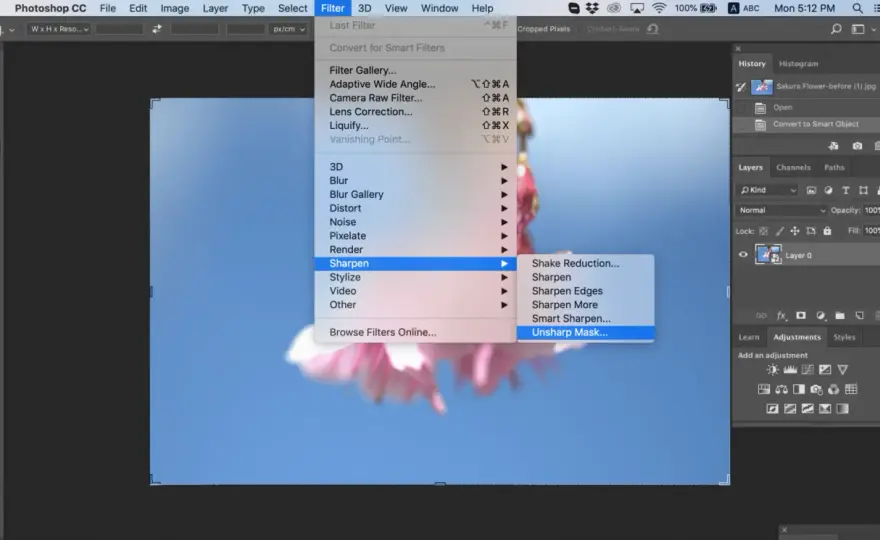Add a Color Balance adjustment
Viewport: 880px width, 540px height.
pyautogui.click(x=781, y=389)
